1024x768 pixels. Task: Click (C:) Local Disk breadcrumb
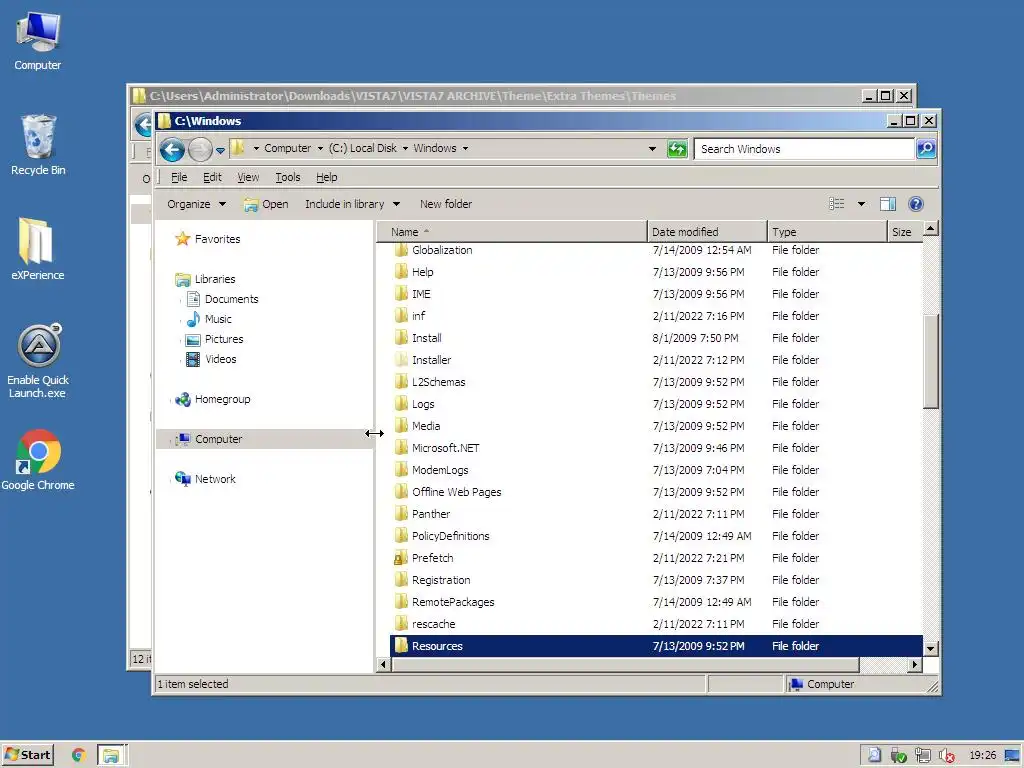pyautogui.click(x=362, y=148)
